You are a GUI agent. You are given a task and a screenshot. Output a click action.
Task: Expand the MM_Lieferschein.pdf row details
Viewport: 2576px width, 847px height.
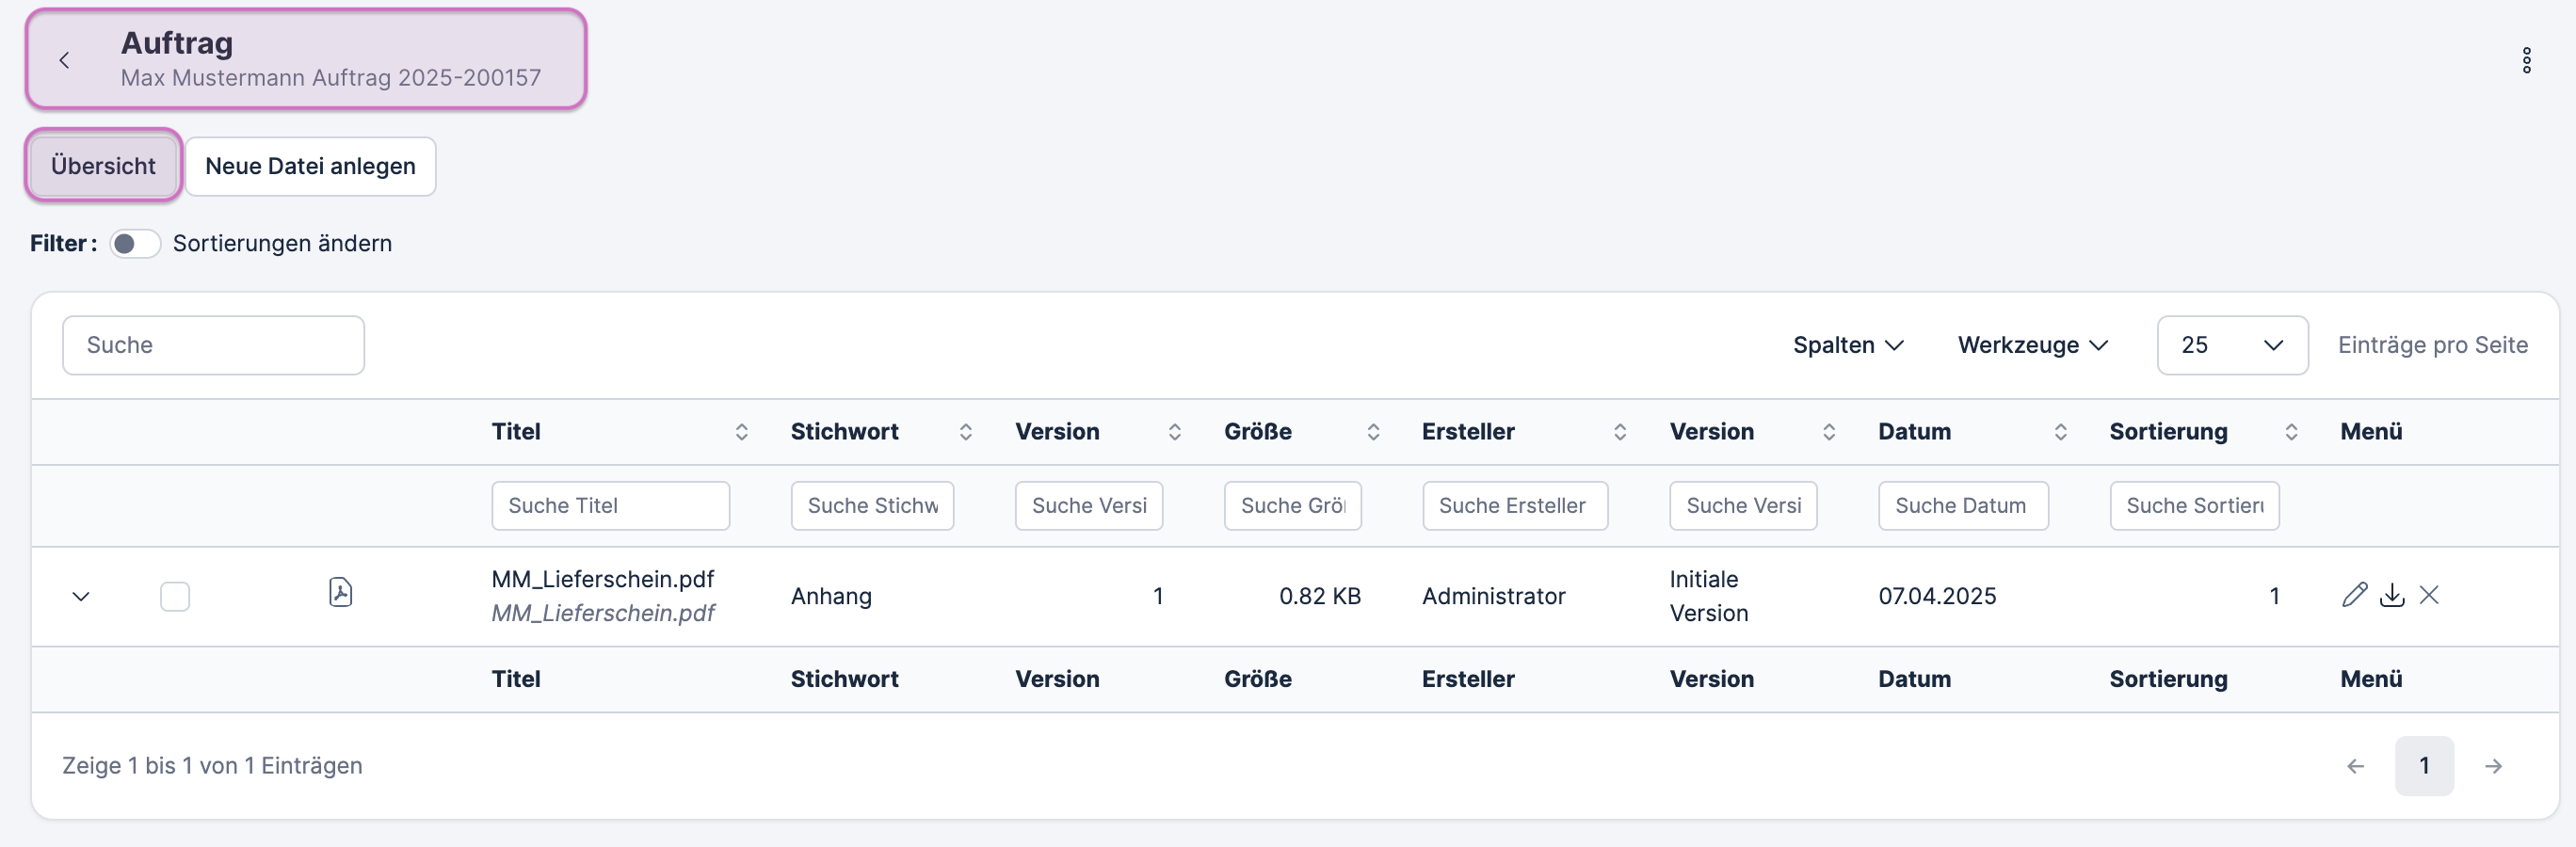point(81,597)
